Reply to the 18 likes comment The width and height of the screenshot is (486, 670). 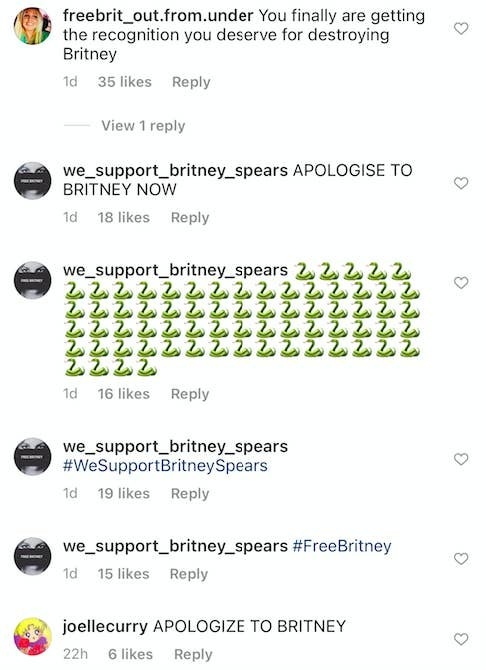[x=190, y=217]
